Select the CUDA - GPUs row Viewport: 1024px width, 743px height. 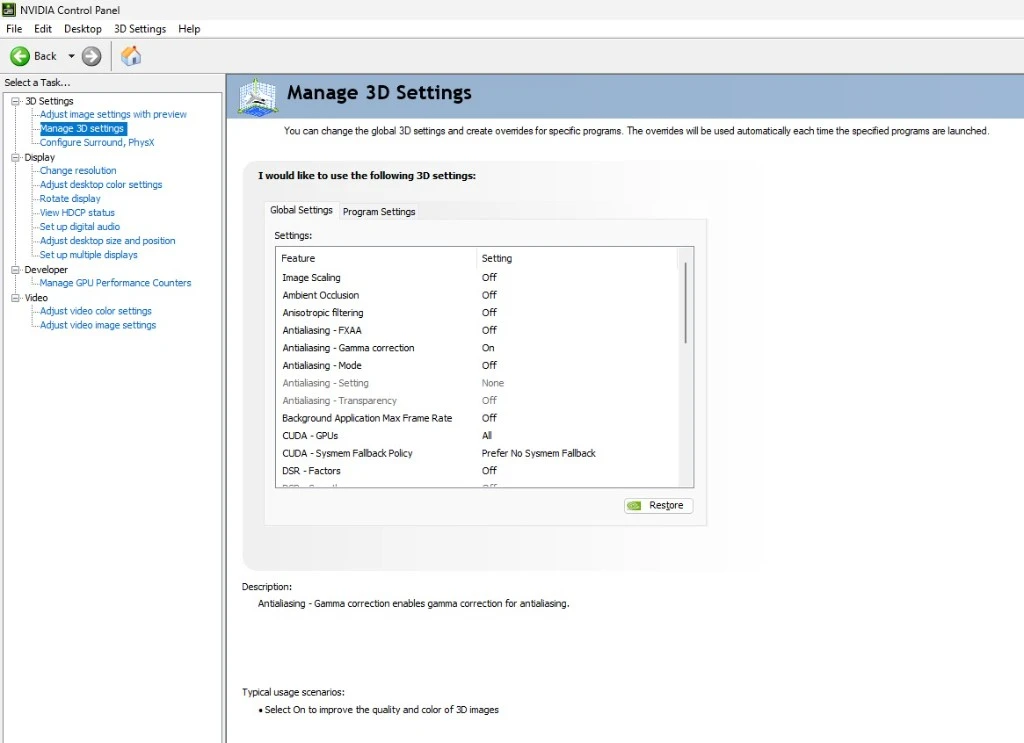click(x=477, y=435)
